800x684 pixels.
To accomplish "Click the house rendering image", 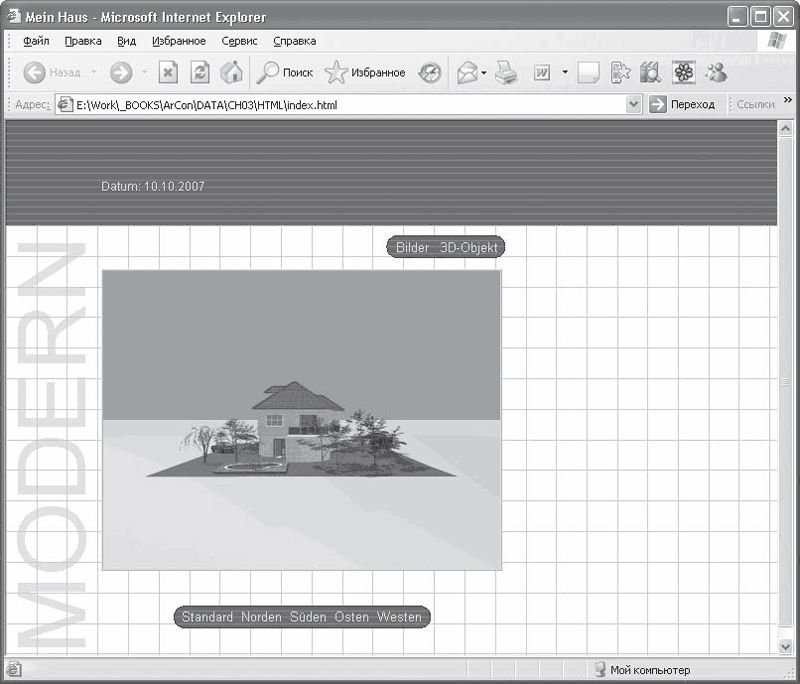I will tap(301, 420).
